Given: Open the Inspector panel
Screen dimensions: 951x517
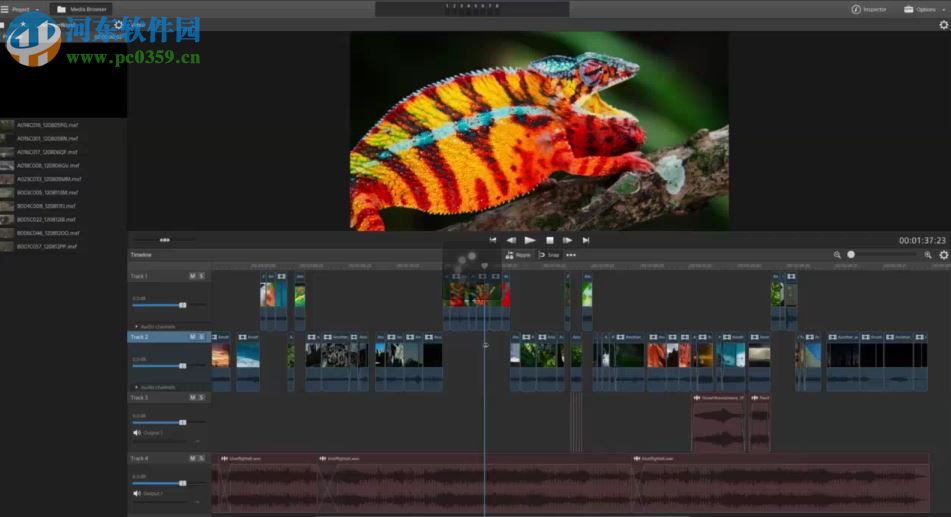Looking at the screenshot, I should click(869, 9).
